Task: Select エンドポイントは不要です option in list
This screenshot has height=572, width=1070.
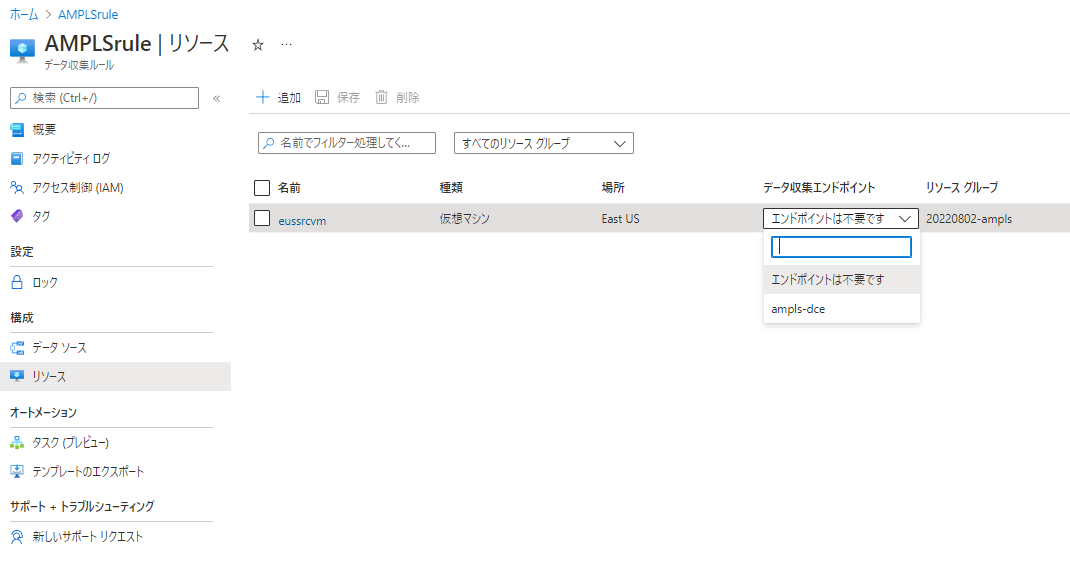Action: [842, 279]
